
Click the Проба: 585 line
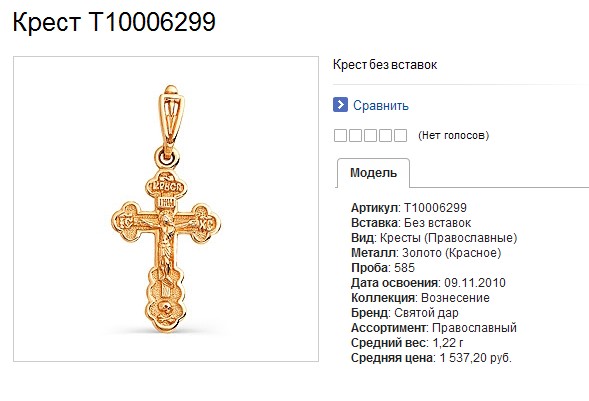pos(383,268)
